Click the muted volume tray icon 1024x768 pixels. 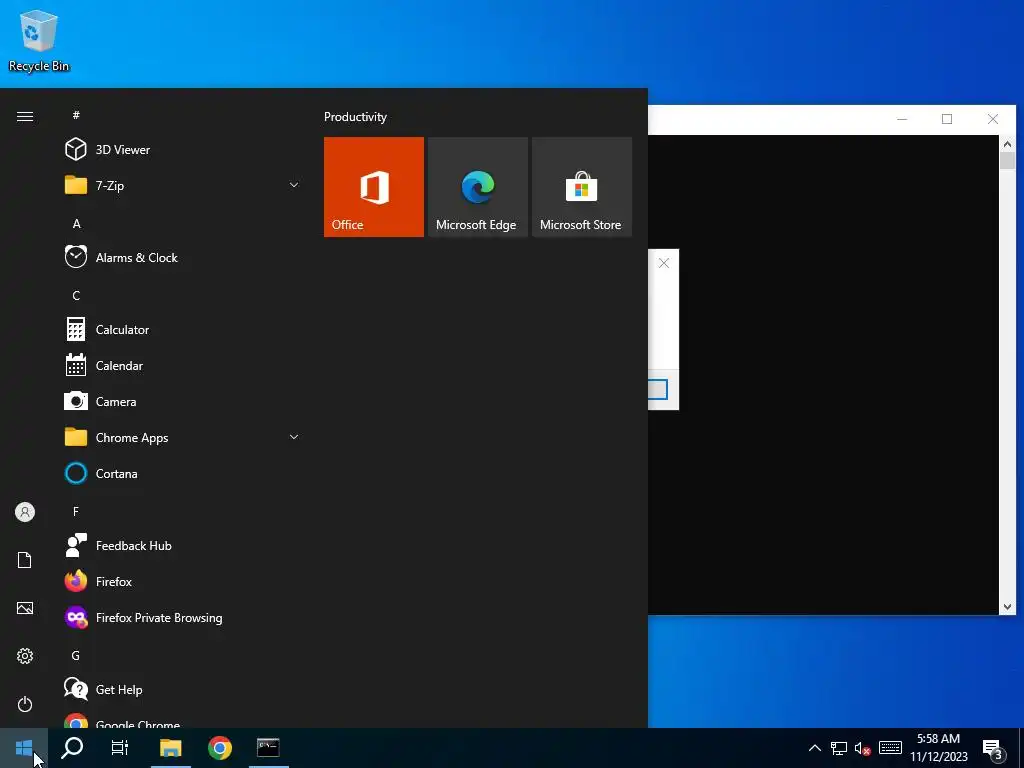[863, 748]
